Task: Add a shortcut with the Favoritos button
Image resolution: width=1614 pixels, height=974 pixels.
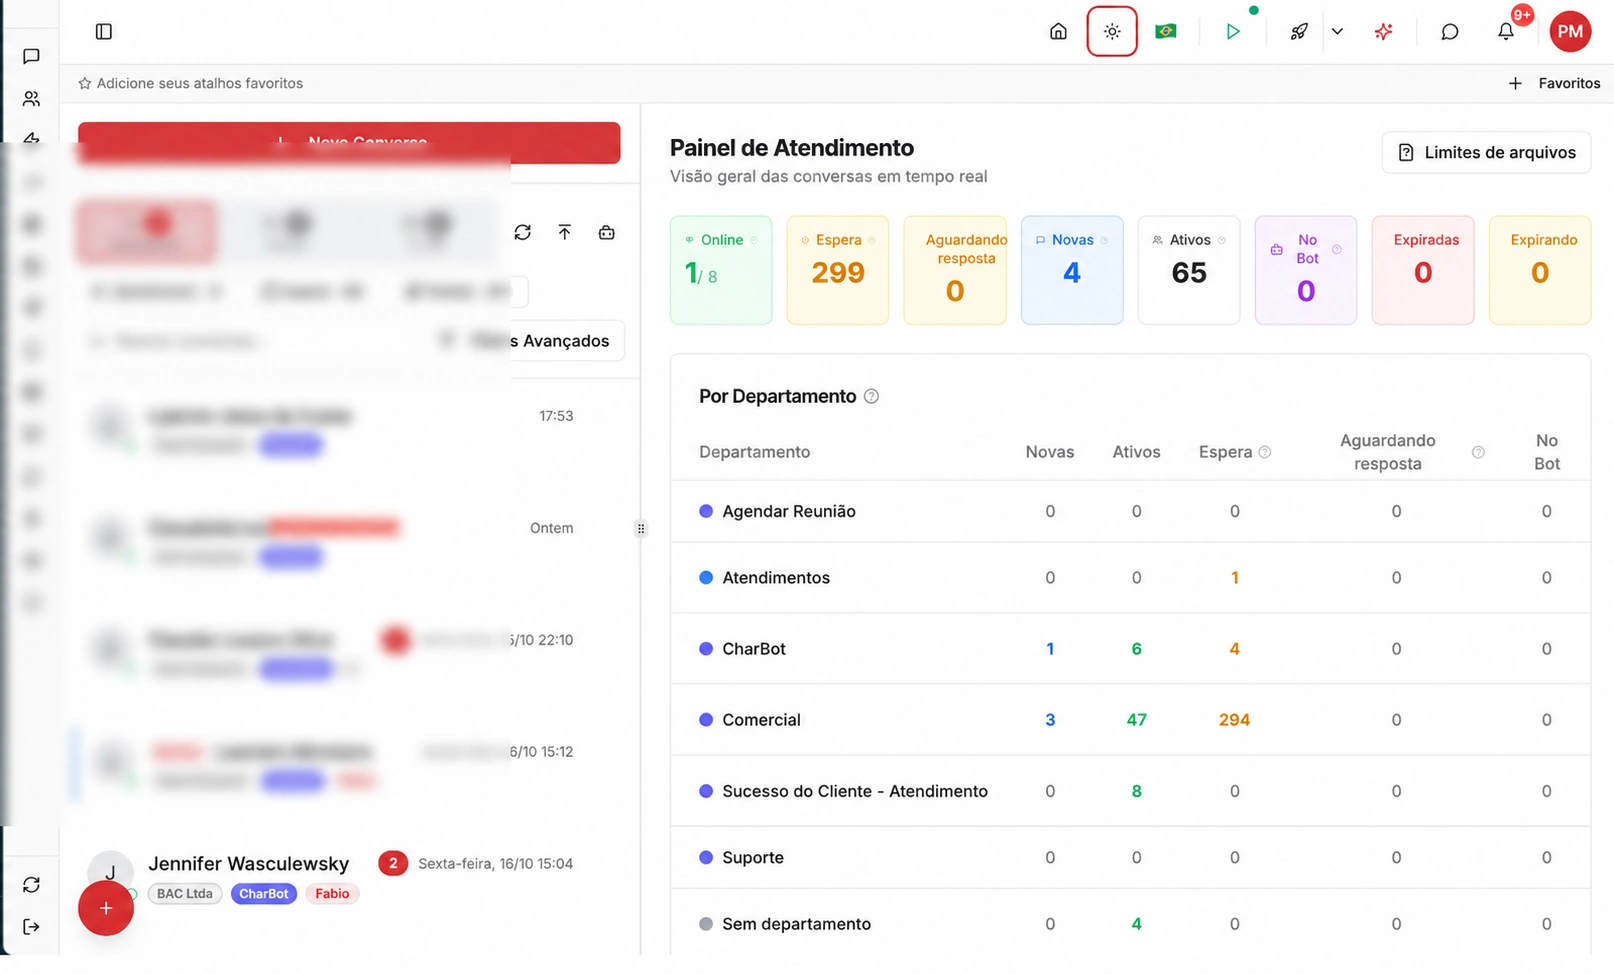Action: 1554,83
